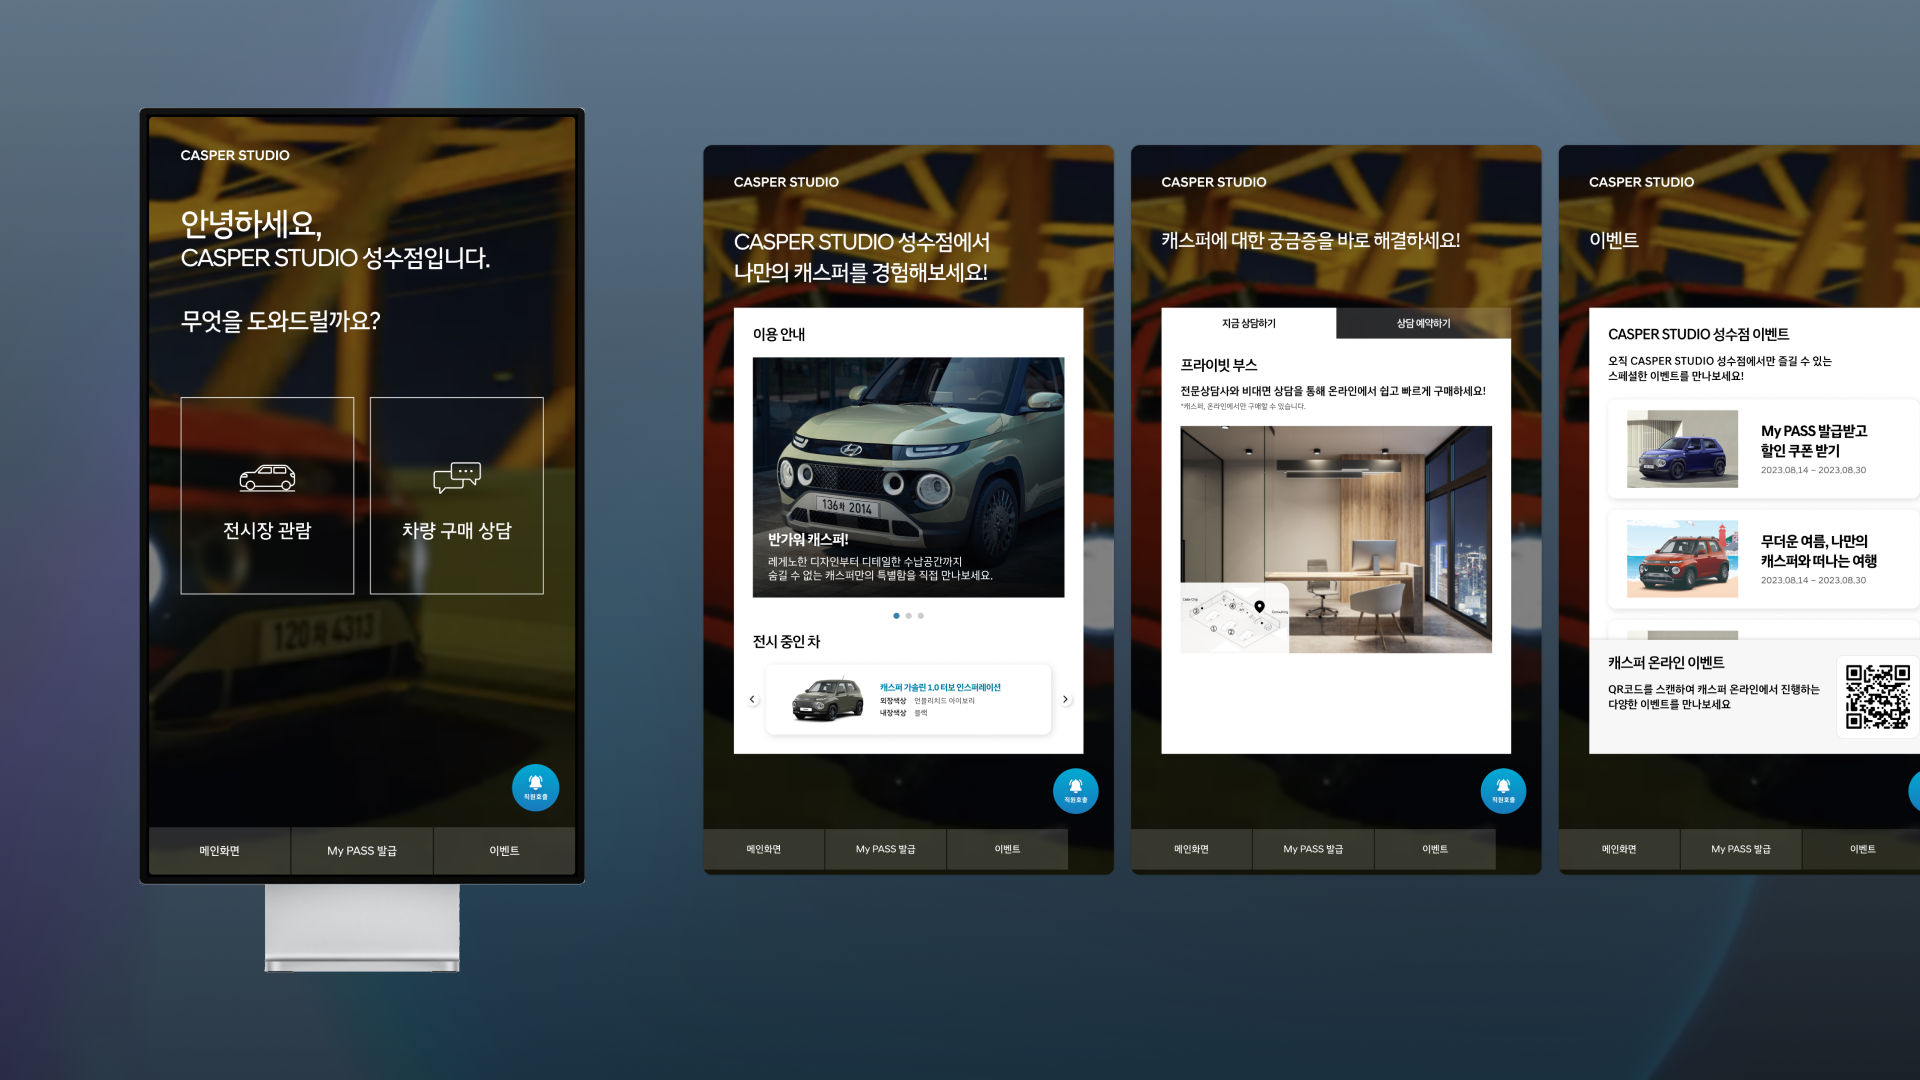
Task: Switch to the 지금 상담하기 tab
Action: [1248, 323]
